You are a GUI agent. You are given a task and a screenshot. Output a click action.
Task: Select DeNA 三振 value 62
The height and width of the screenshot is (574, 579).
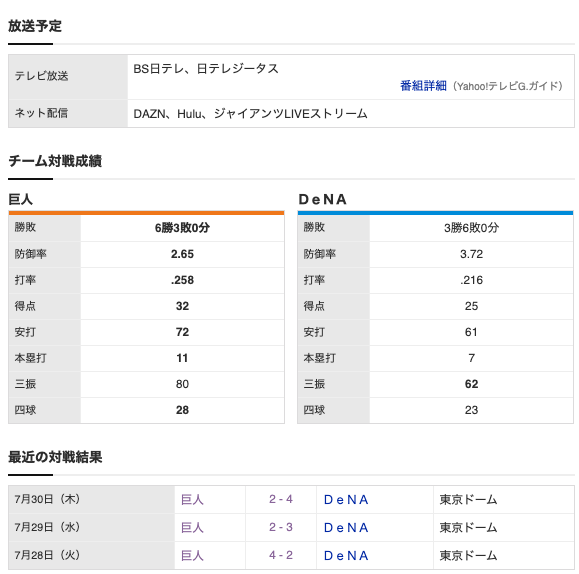coord(472,384)
